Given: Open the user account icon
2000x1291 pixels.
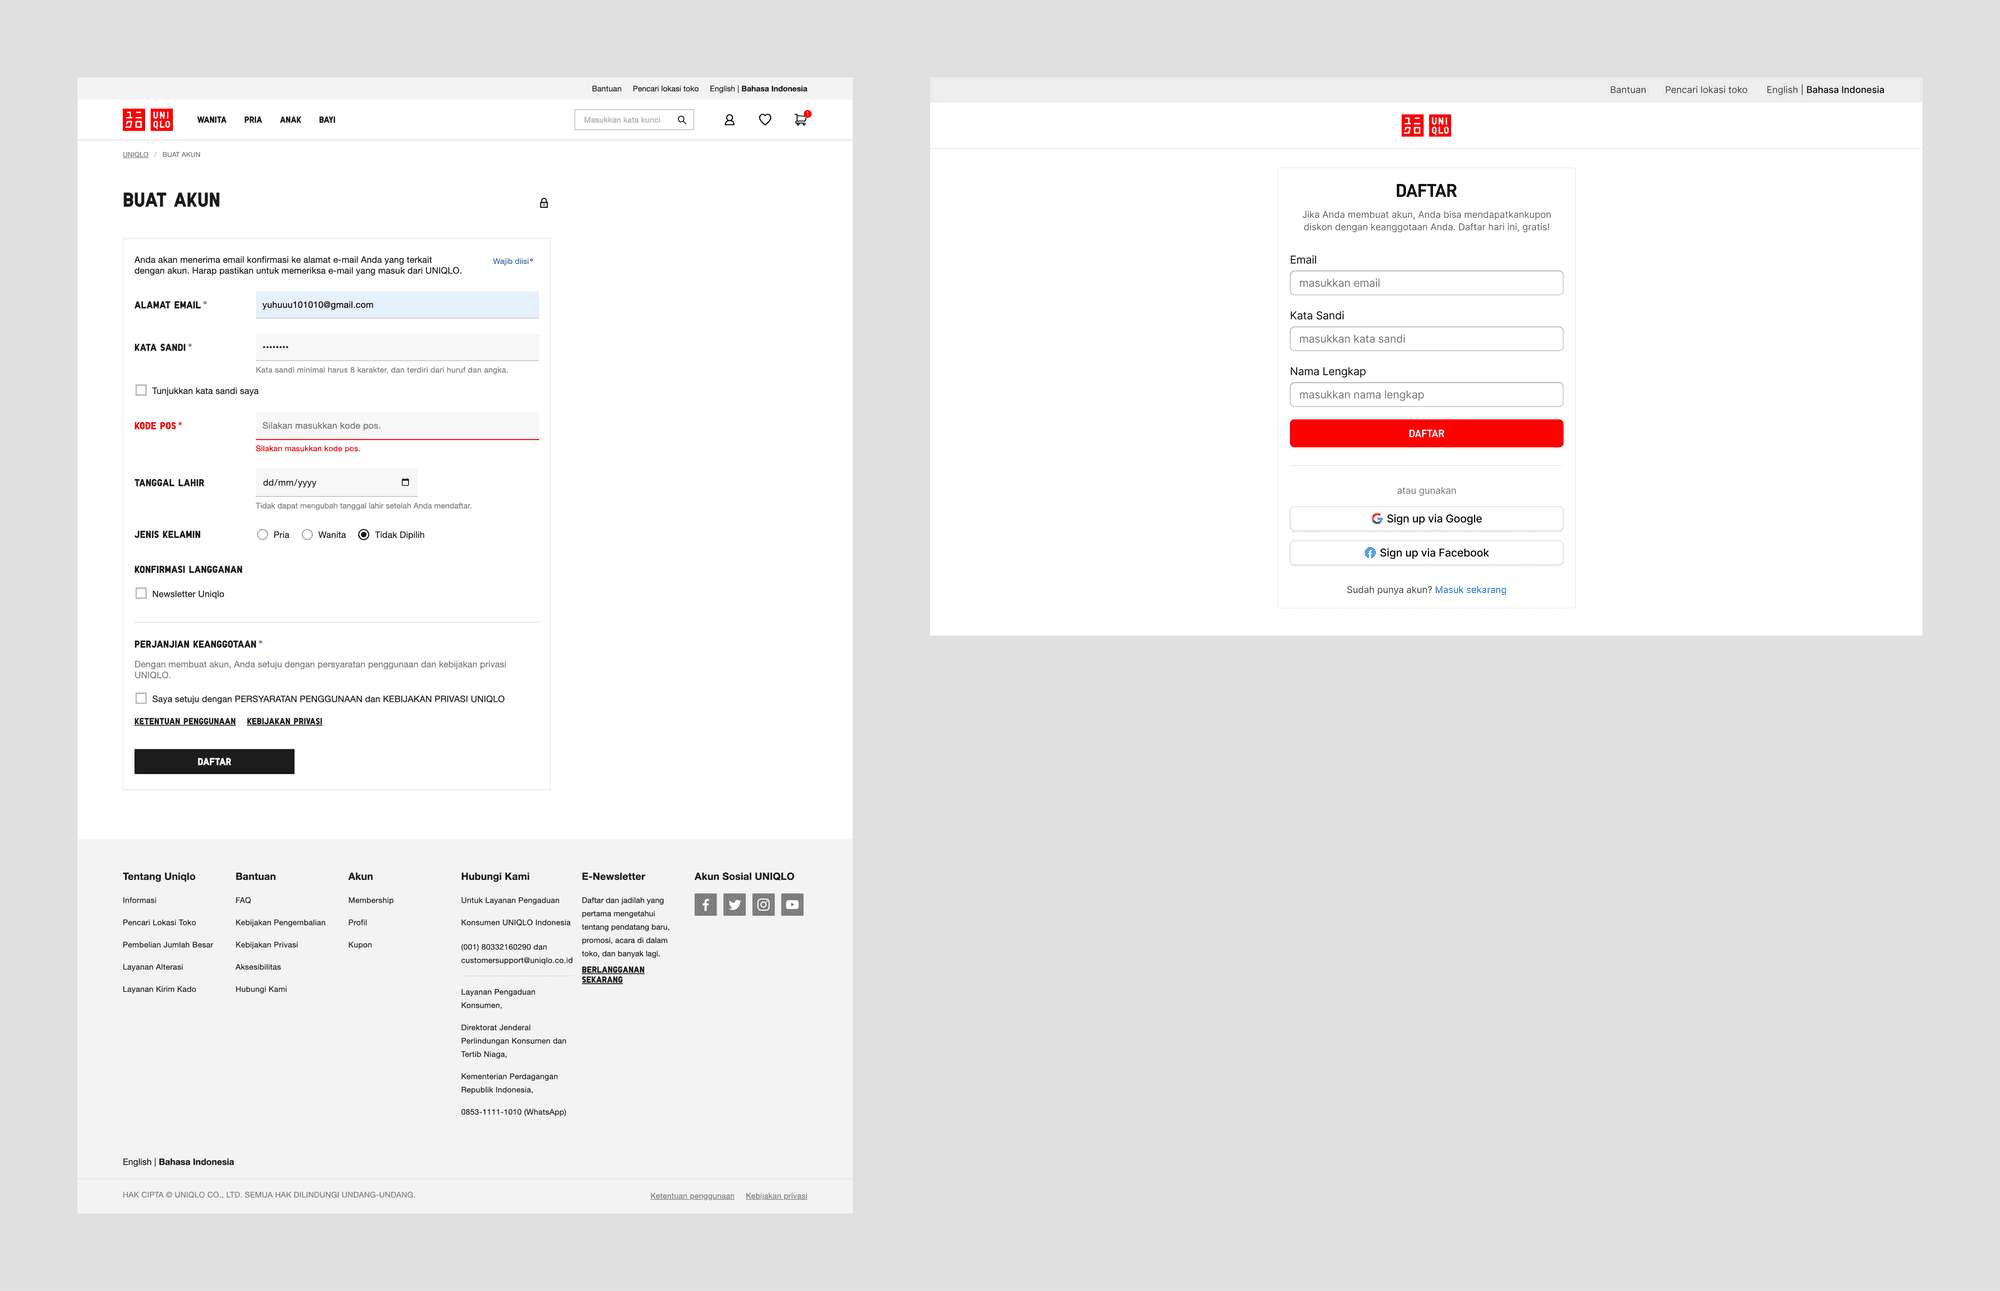Looking at the screenshot, I should coord(729,120).
